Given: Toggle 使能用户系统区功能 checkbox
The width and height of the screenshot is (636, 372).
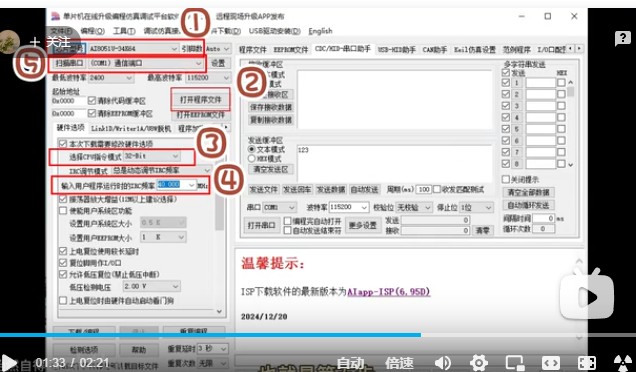Looking at the screenshot, I should (63, 211).
